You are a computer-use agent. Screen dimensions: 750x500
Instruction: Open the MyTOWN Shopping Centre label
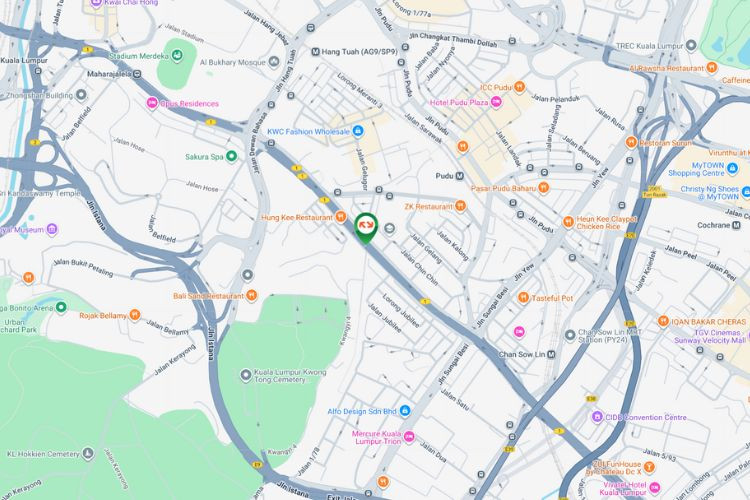click(696, 169)
